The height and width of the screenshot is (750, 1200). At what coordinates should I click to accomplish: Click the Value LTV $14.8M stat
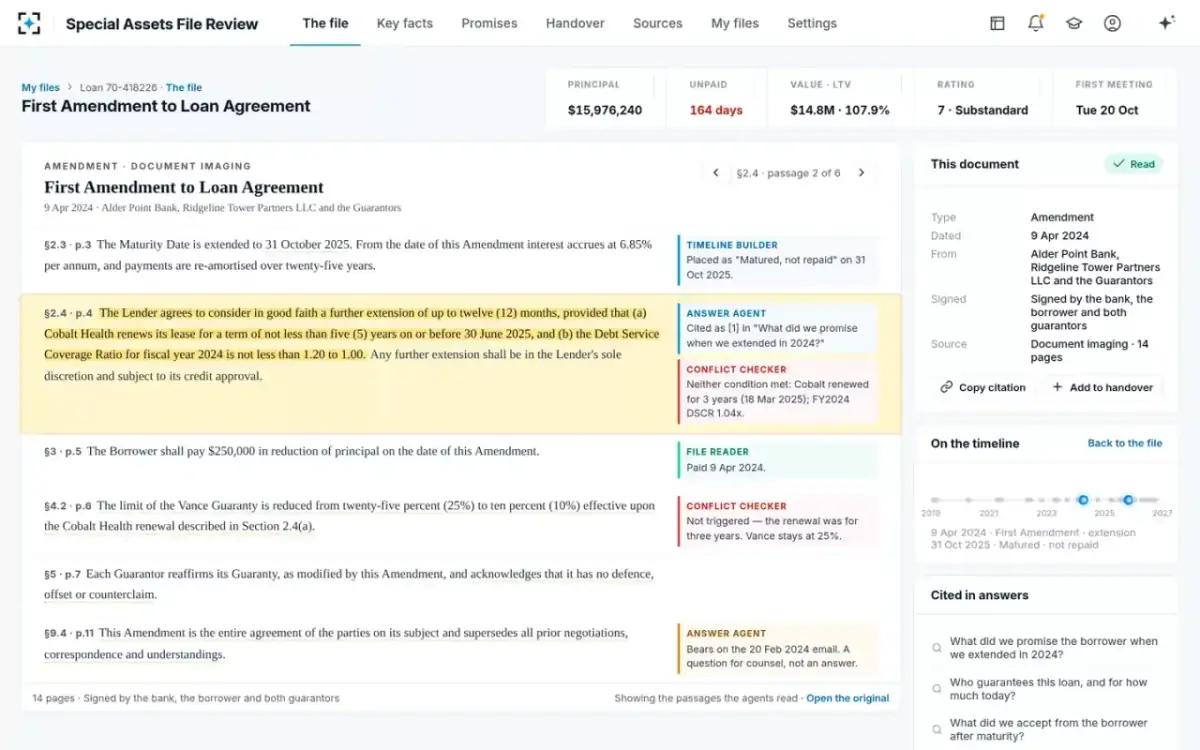[840, 98]
